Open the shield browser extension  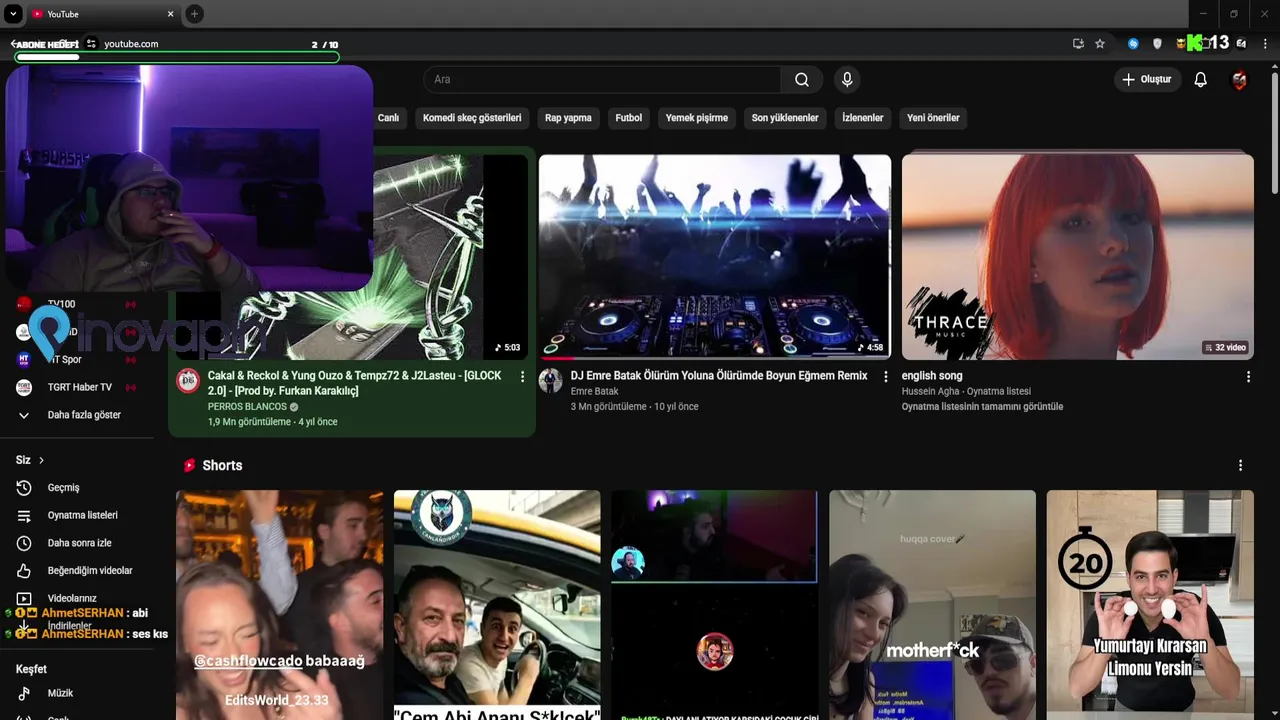1158,44
